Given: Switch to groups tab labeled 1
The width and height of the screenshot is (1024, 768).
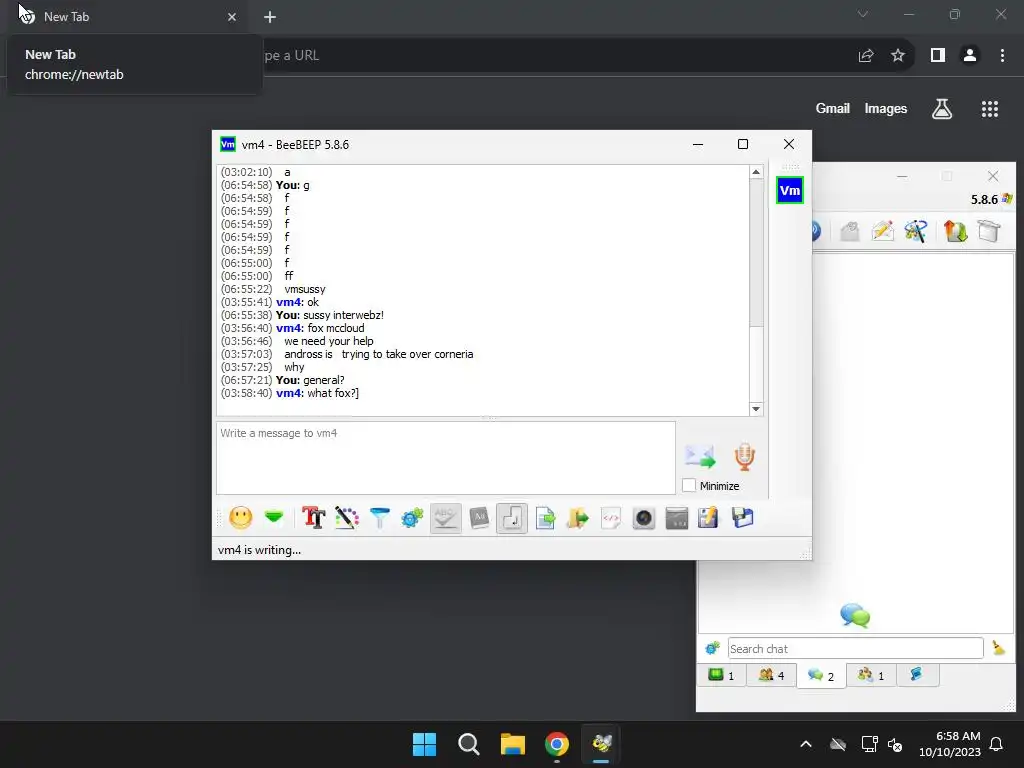Looking at the screenshot, I should point(871,675).
